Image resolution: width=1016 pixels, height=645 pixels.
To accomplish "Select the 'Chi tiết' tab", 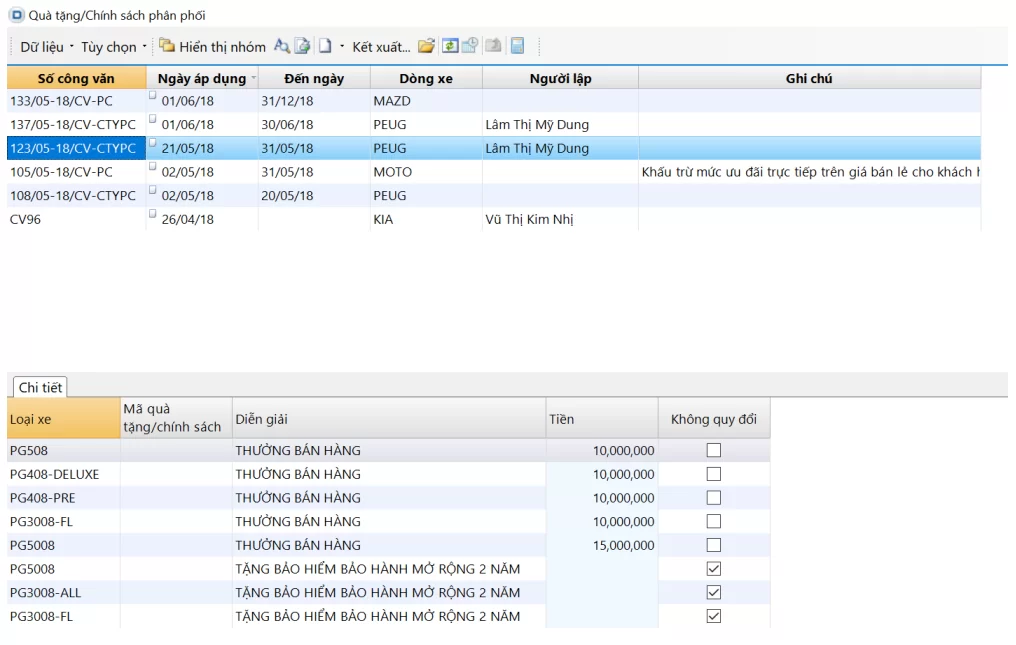I will pos(40,388).
